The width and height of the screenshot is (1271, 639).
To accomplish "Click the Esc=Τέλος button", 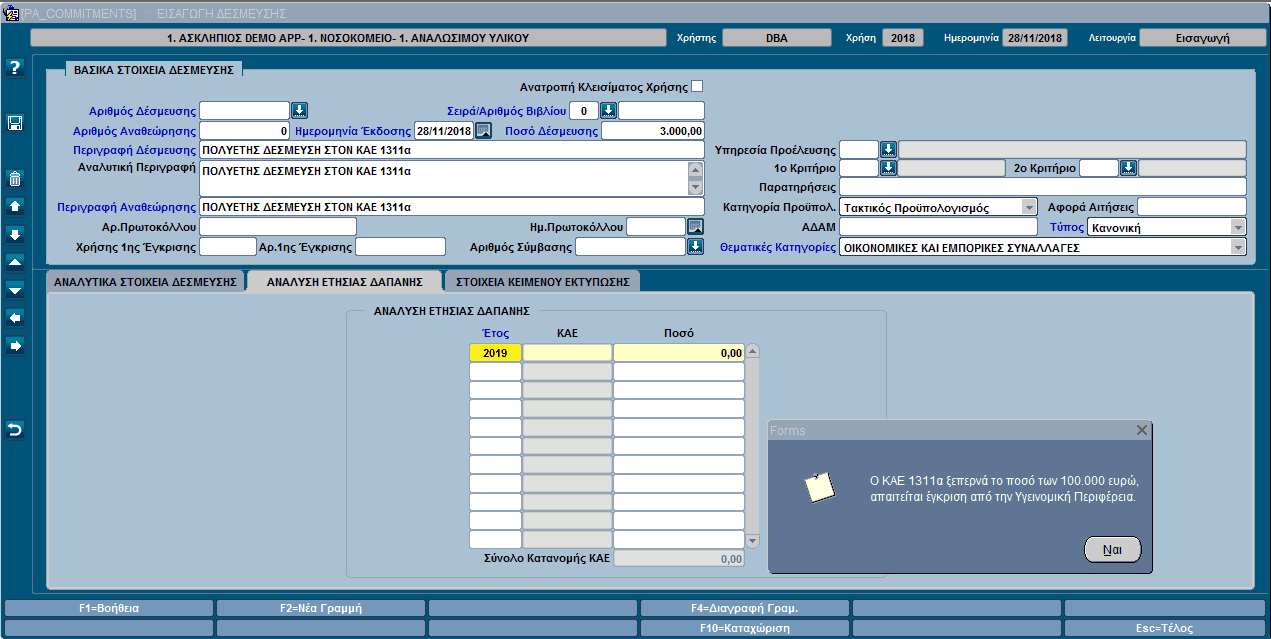I will 1167,629.
